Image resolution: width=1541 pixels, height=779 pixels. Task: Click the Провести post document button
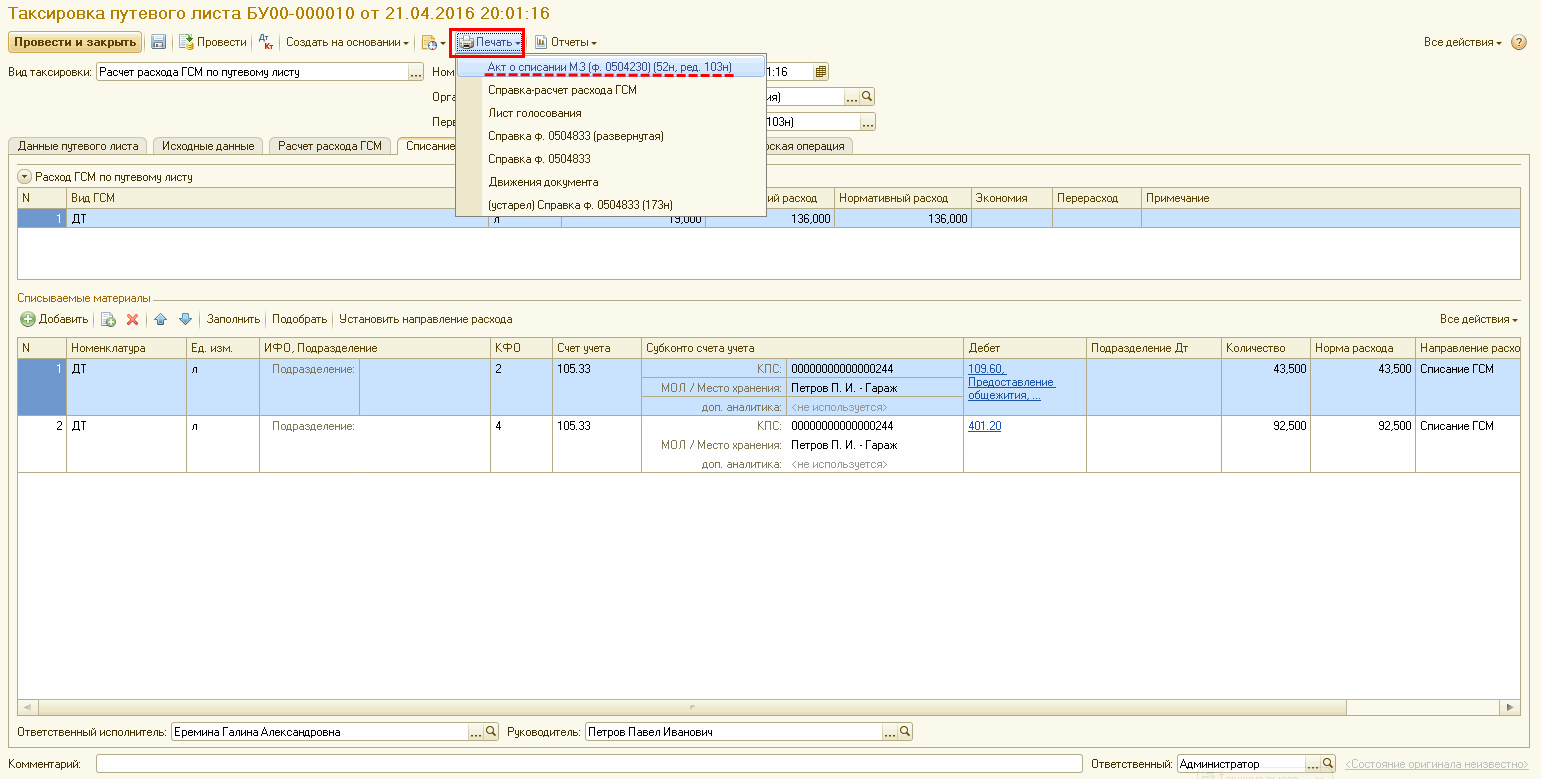pos(213,42)
